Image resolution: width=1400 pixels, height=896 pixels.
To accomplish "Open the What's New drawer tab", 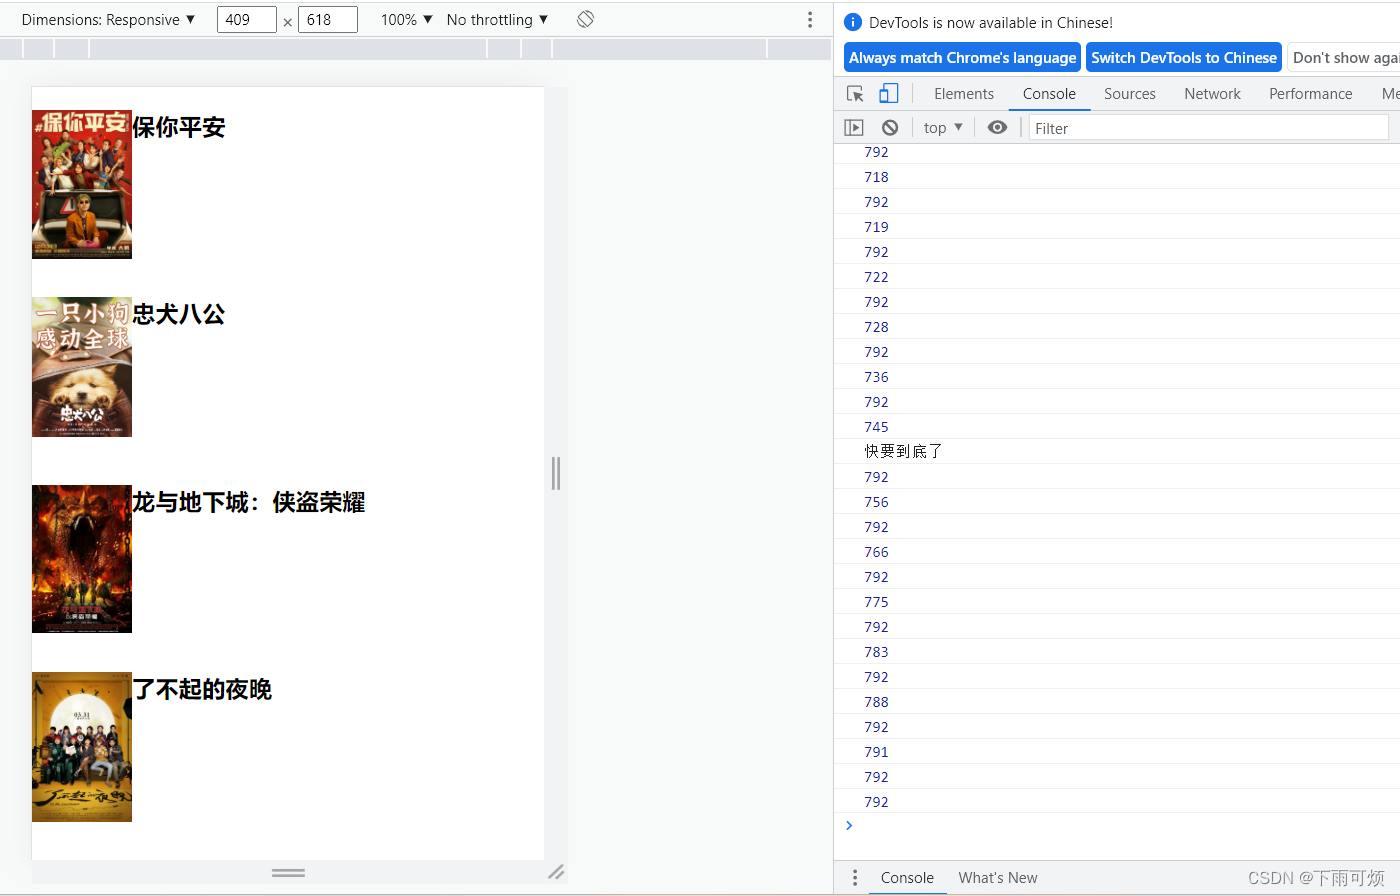I will pos(998,878).
